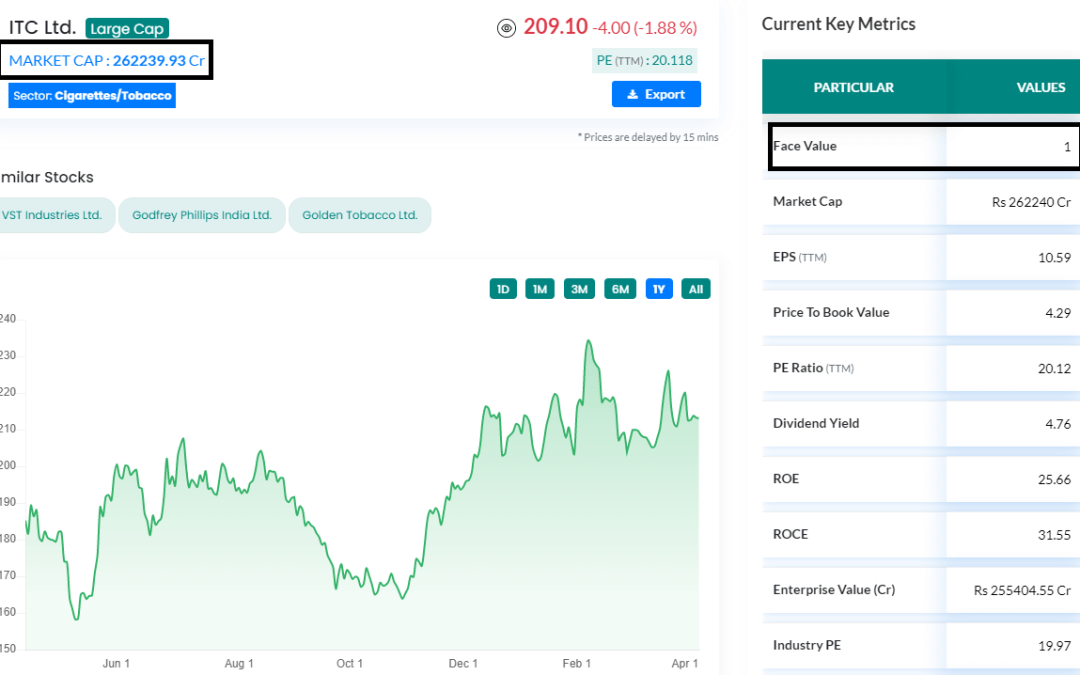
Task: Click the Face Value row label
Action: [804, 146]
